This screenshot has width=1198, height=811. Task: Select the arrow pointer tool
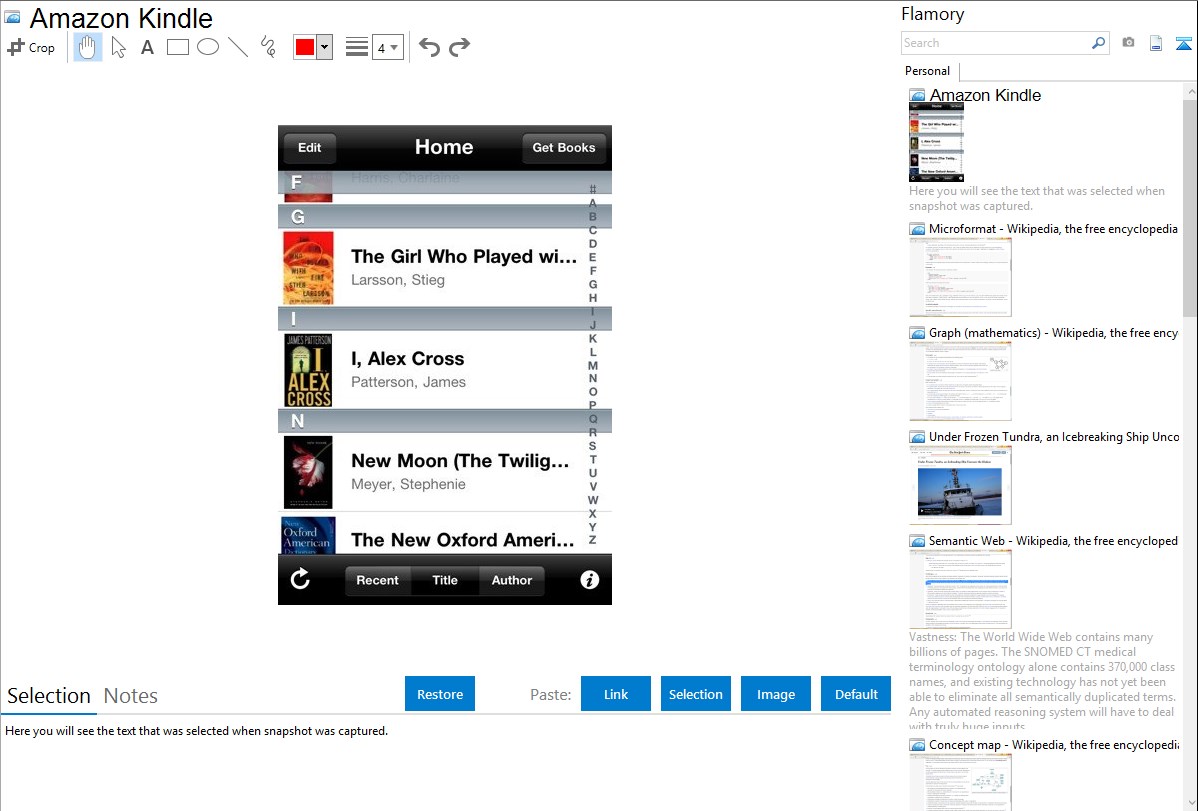[118, 47]
